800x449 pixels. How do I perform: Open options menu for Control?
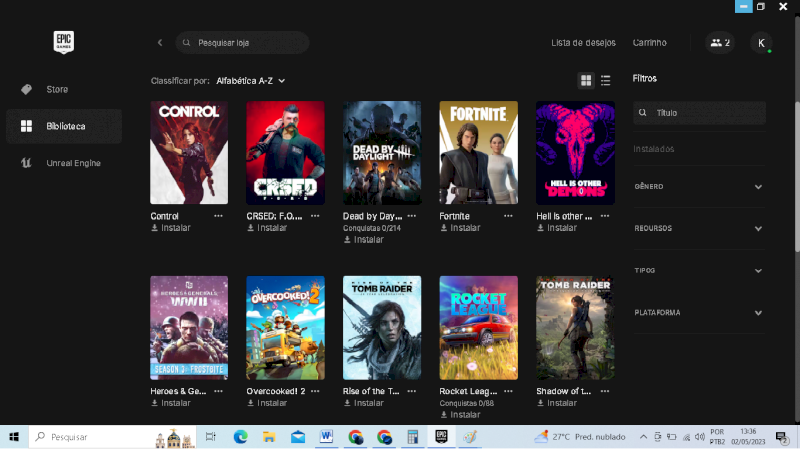(x=218, y=216)
